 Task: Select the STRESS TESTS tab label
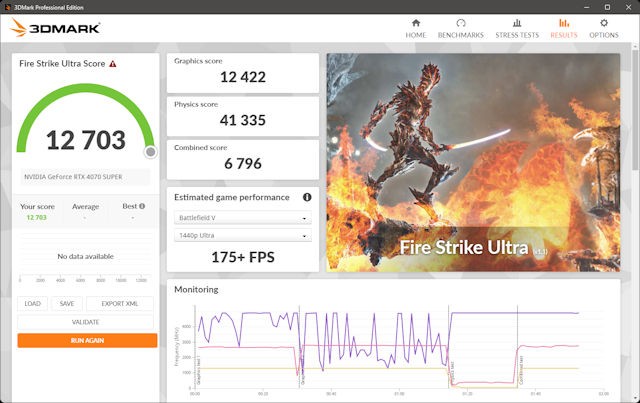517,35
